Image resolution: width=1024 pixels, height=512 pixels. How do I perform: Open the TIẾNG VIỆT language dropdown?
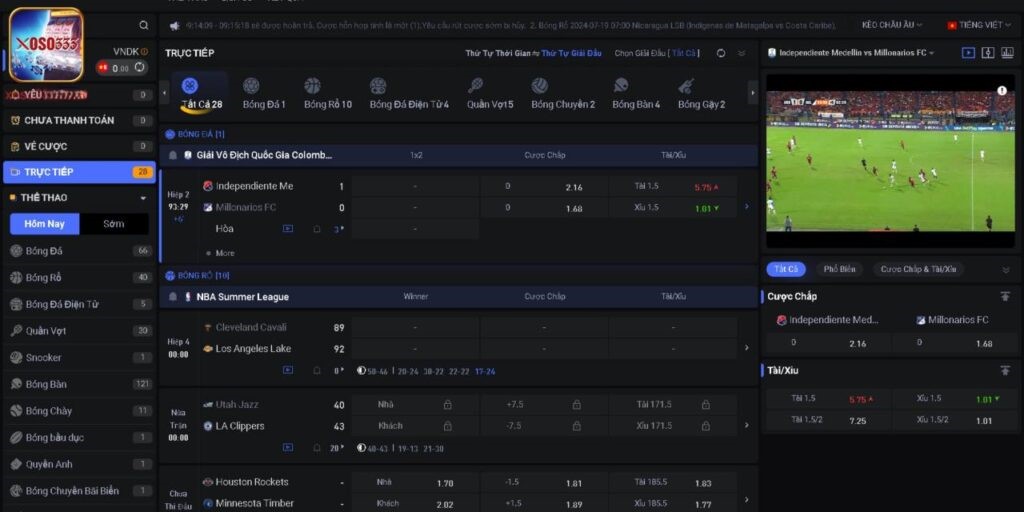click(x=979, y=25)
